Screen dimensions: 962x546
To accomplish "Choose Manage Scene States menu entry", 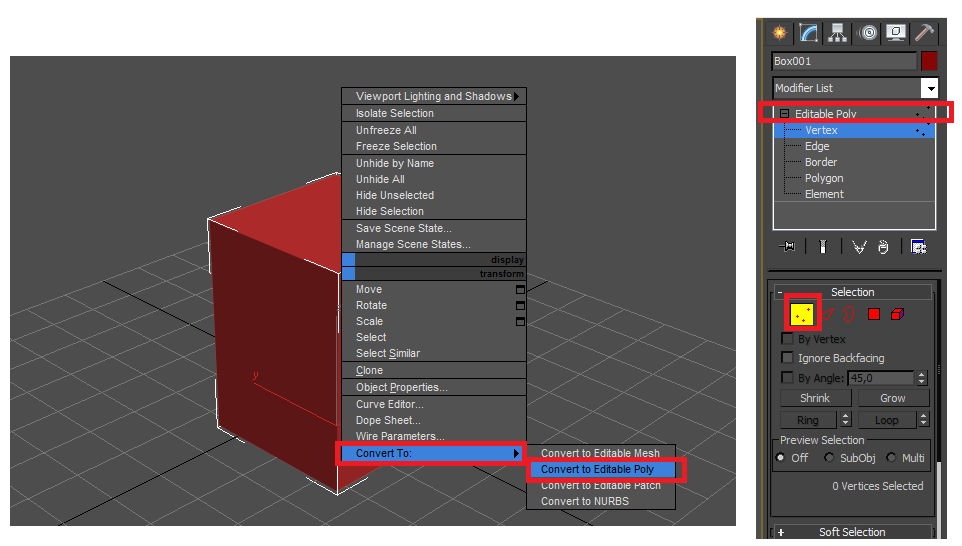I will (x=434, y=244).
